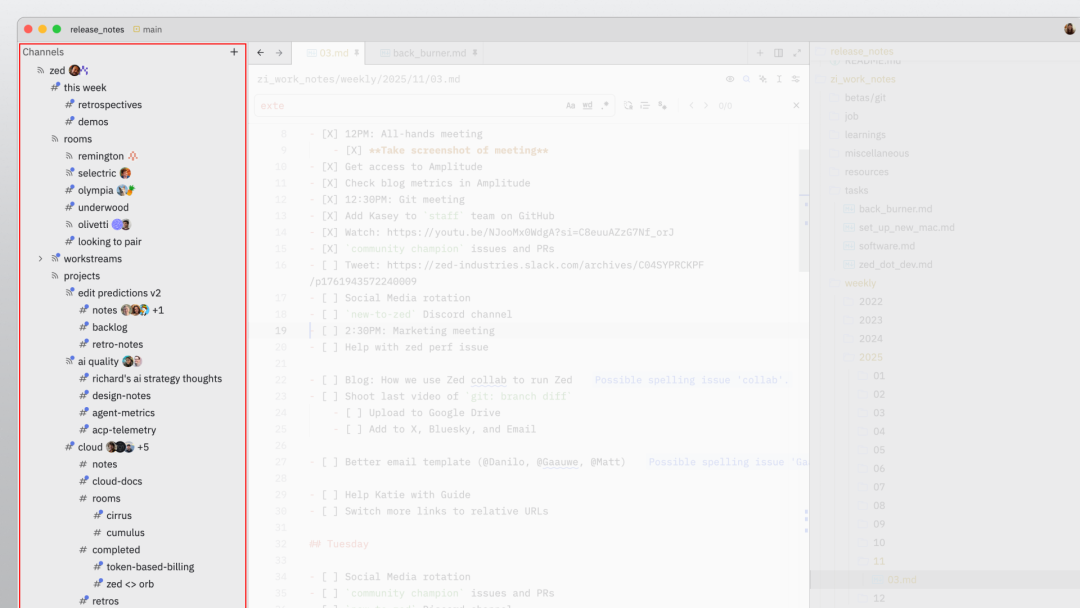The height and width of the screenshot is (608, 1080).
Task: Click the file path breadcrumb zi_work_notes/weekly/2025/11/03.md
Action: click(358, 79)
